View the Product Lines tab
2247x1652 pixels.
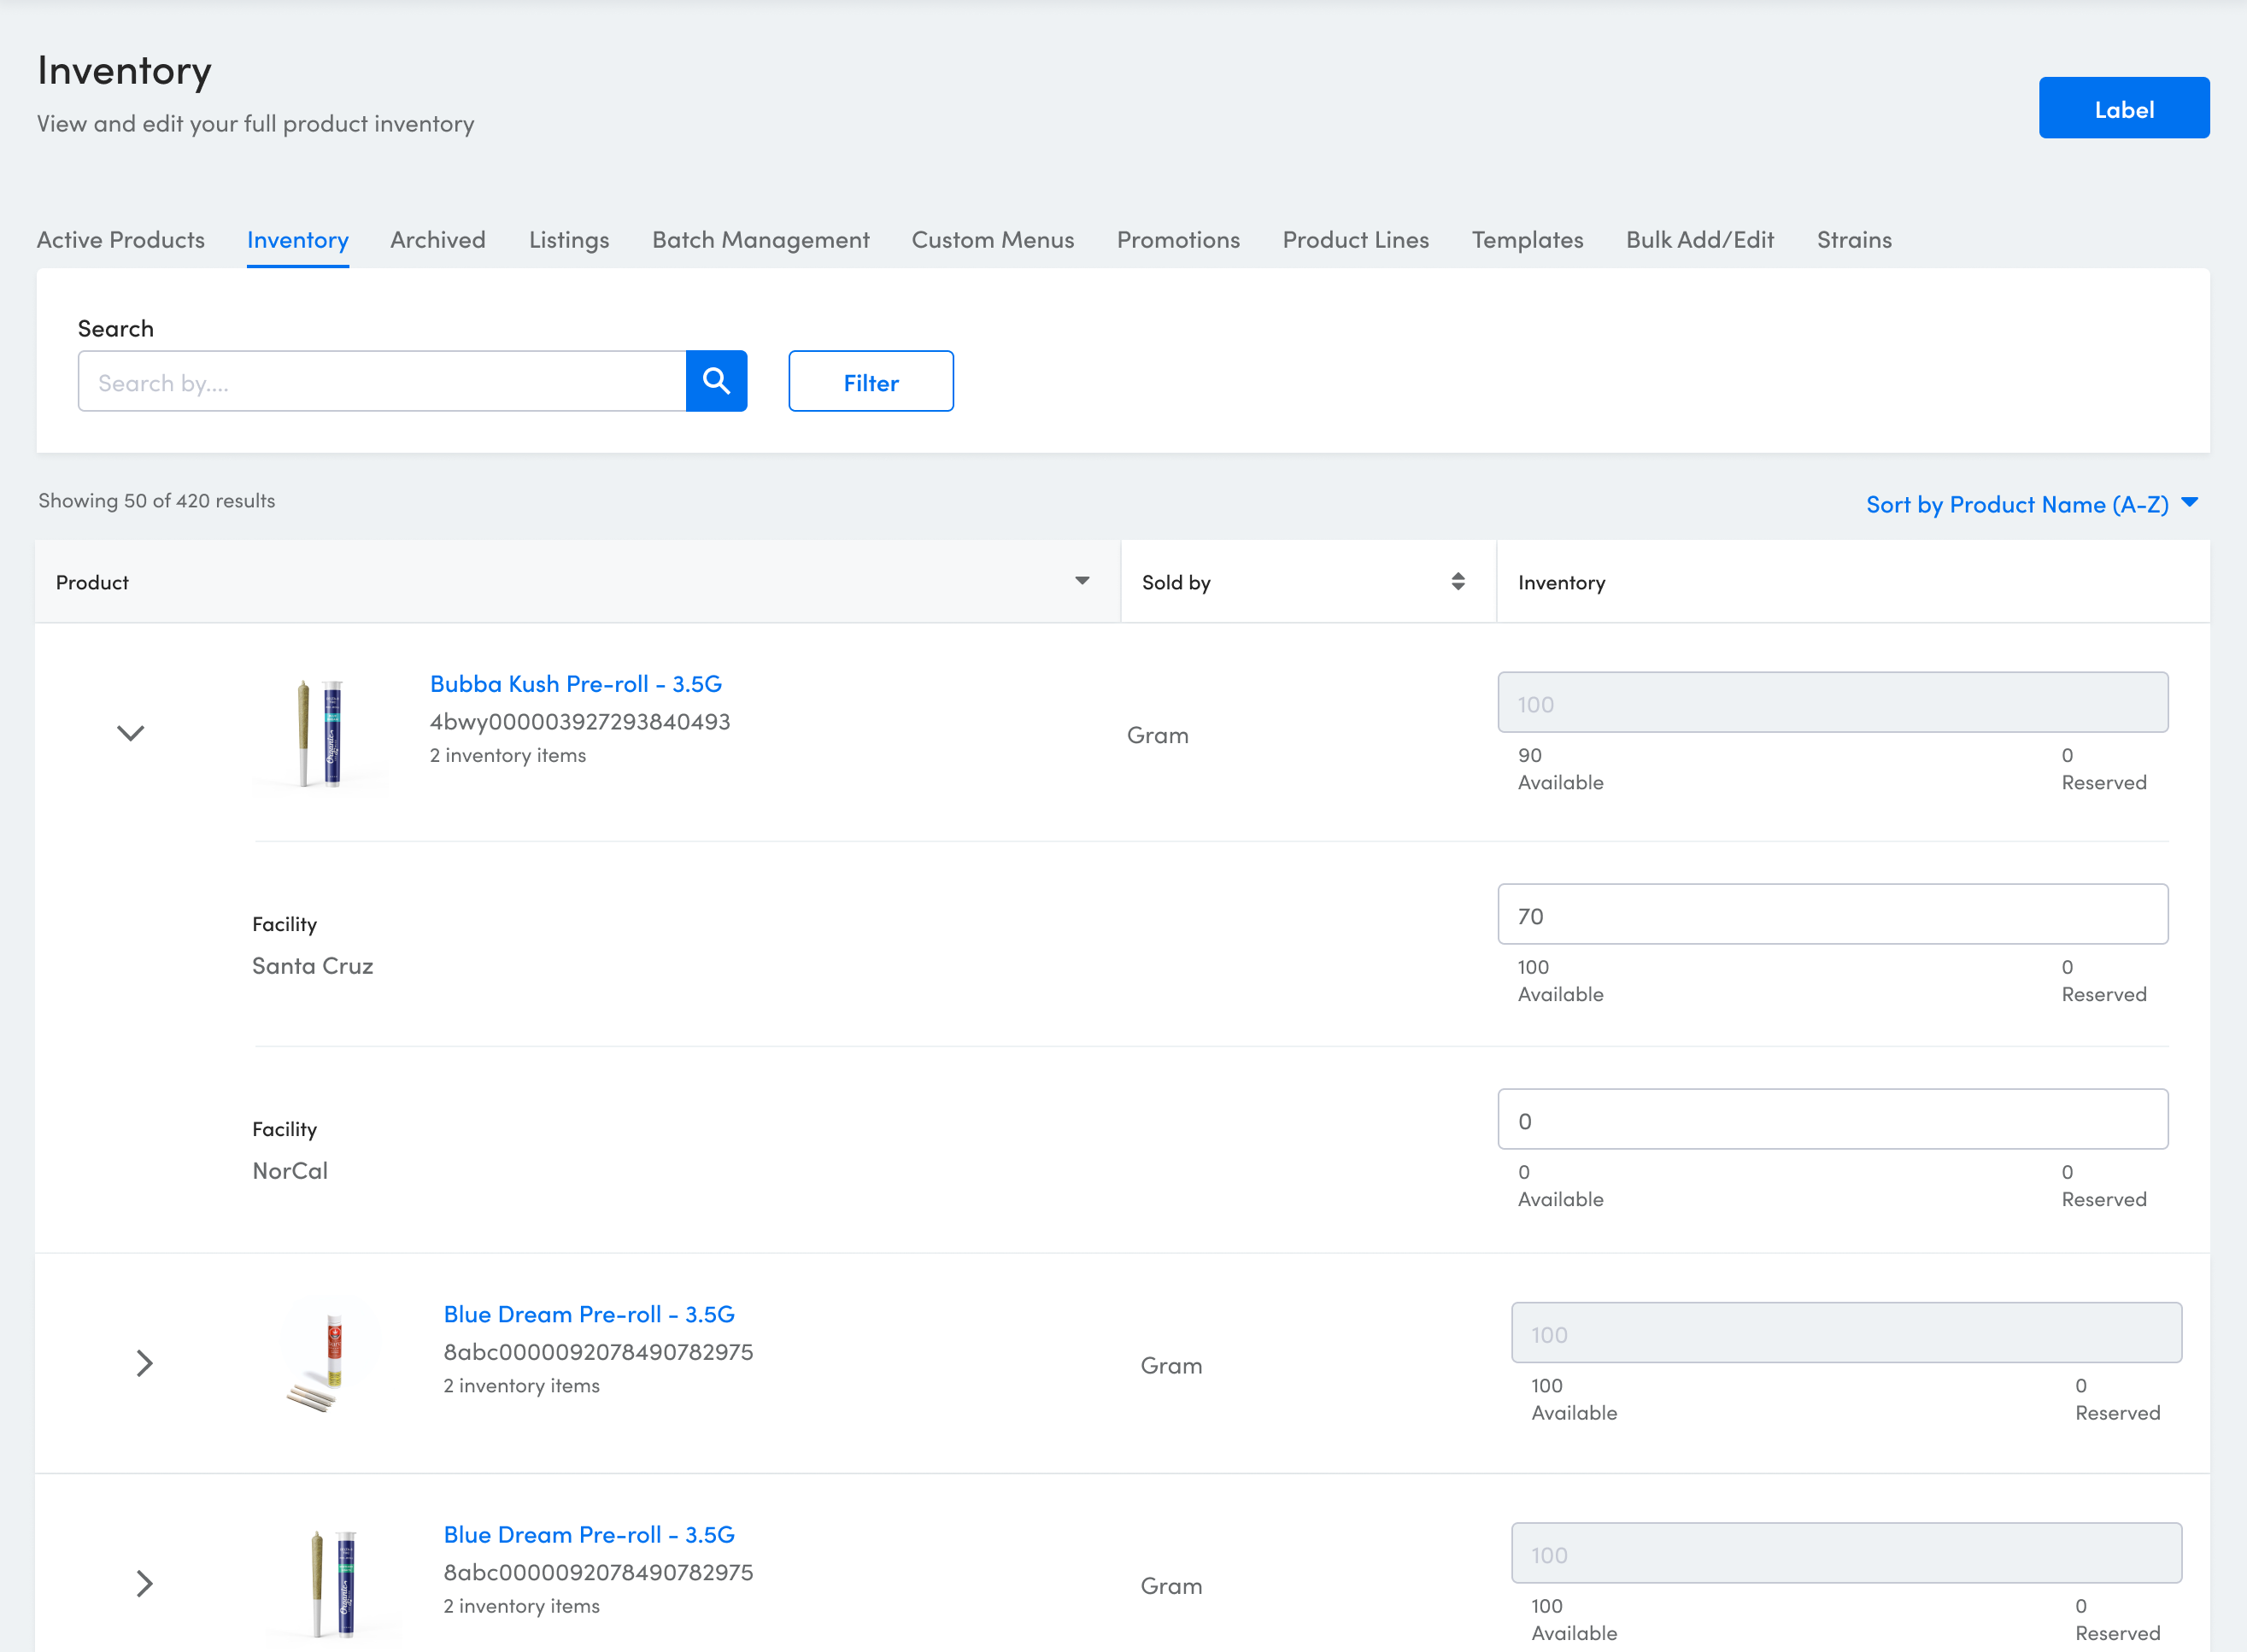1356,240
